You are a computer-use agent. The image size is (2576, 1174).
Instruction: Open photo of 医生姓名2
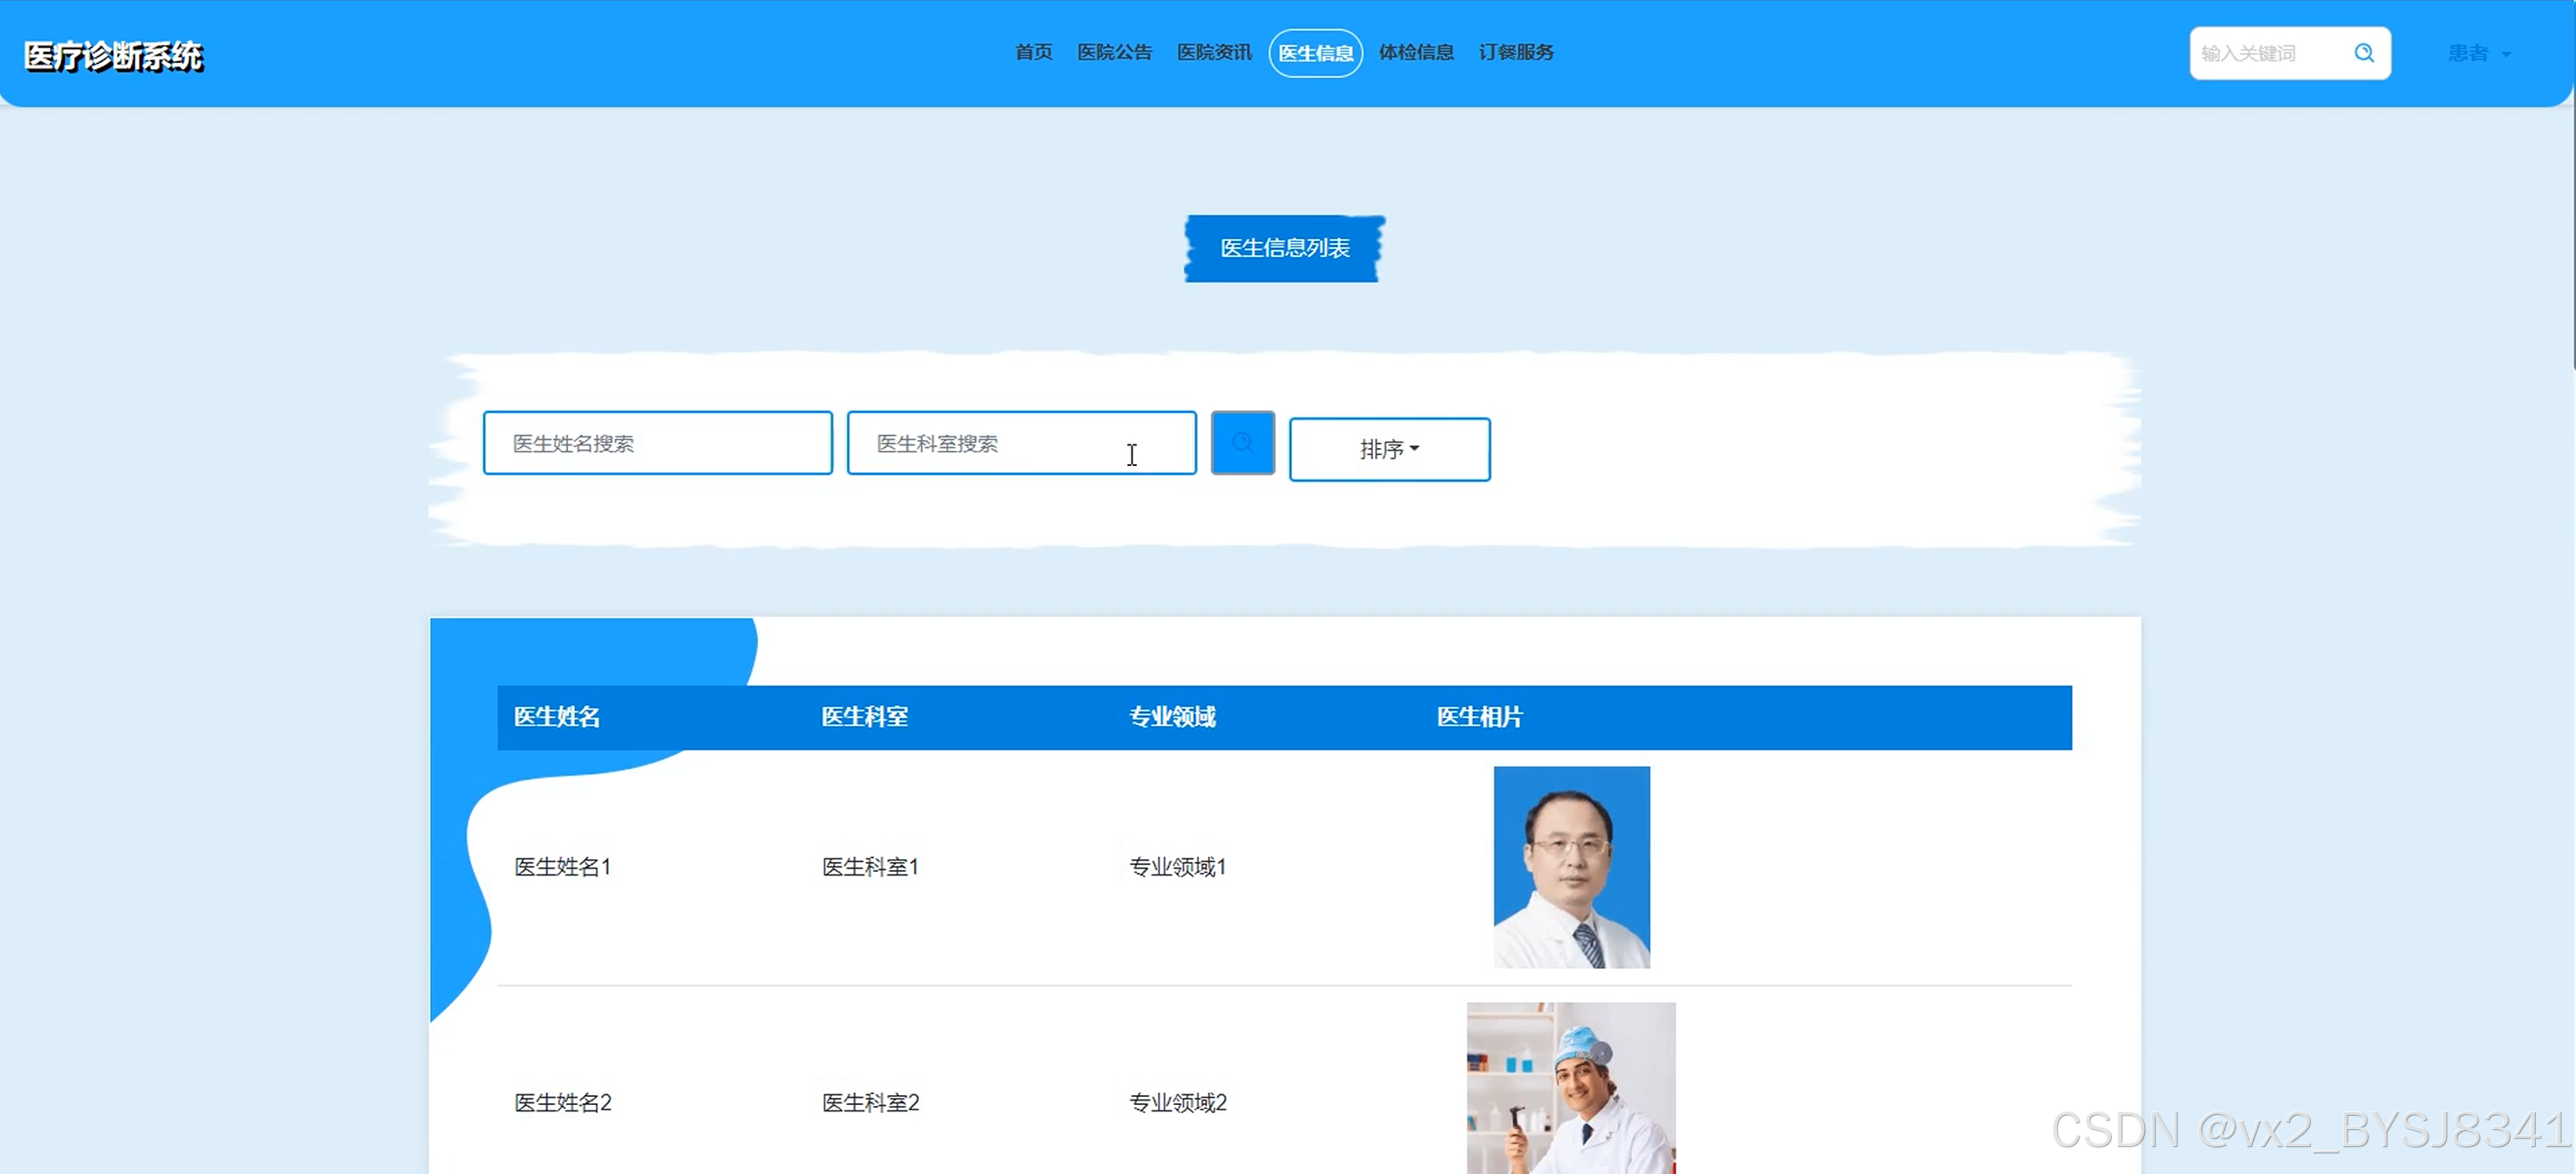coord(1571,1088)
